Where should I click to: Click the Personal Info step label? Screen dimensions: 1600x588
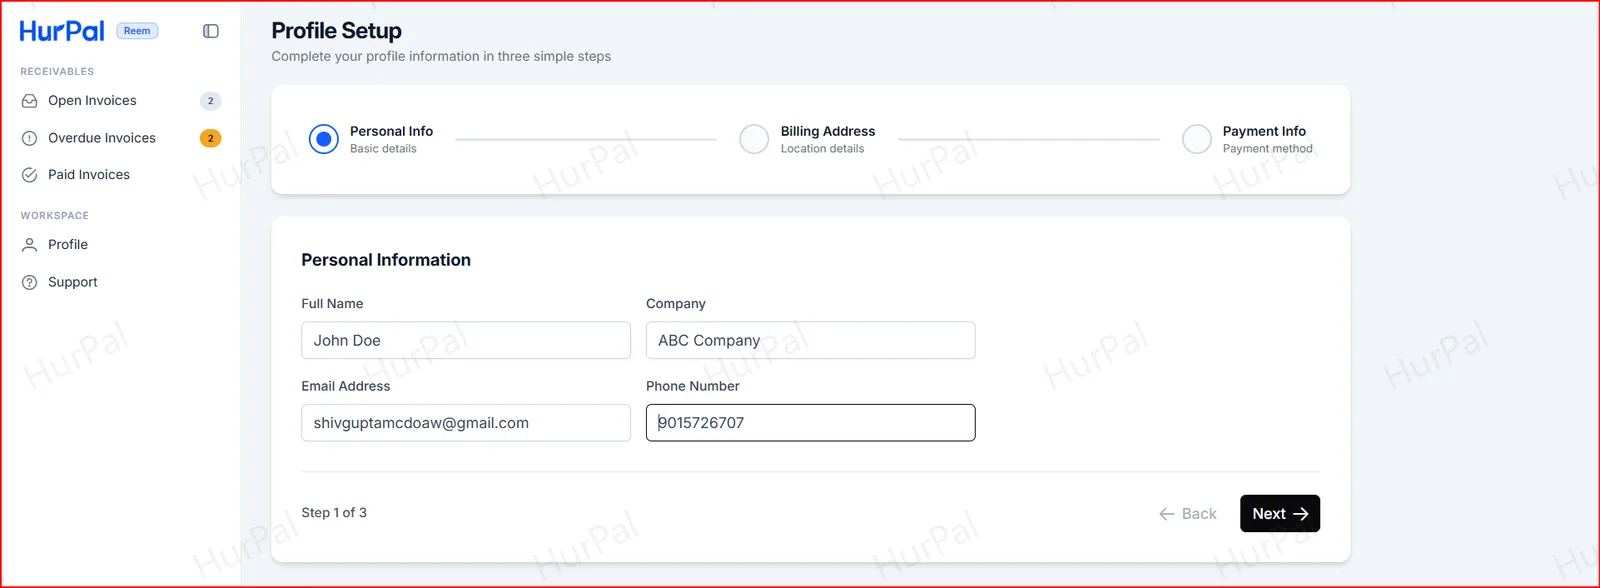(391, 131)
